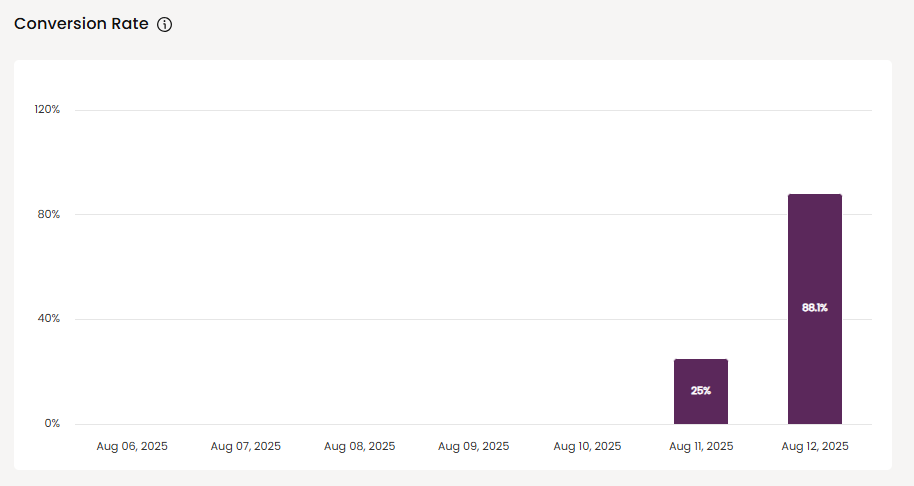Click the 80% y-axis label
914x486 pixels.
pyautogui.click(x=50, y=214)
